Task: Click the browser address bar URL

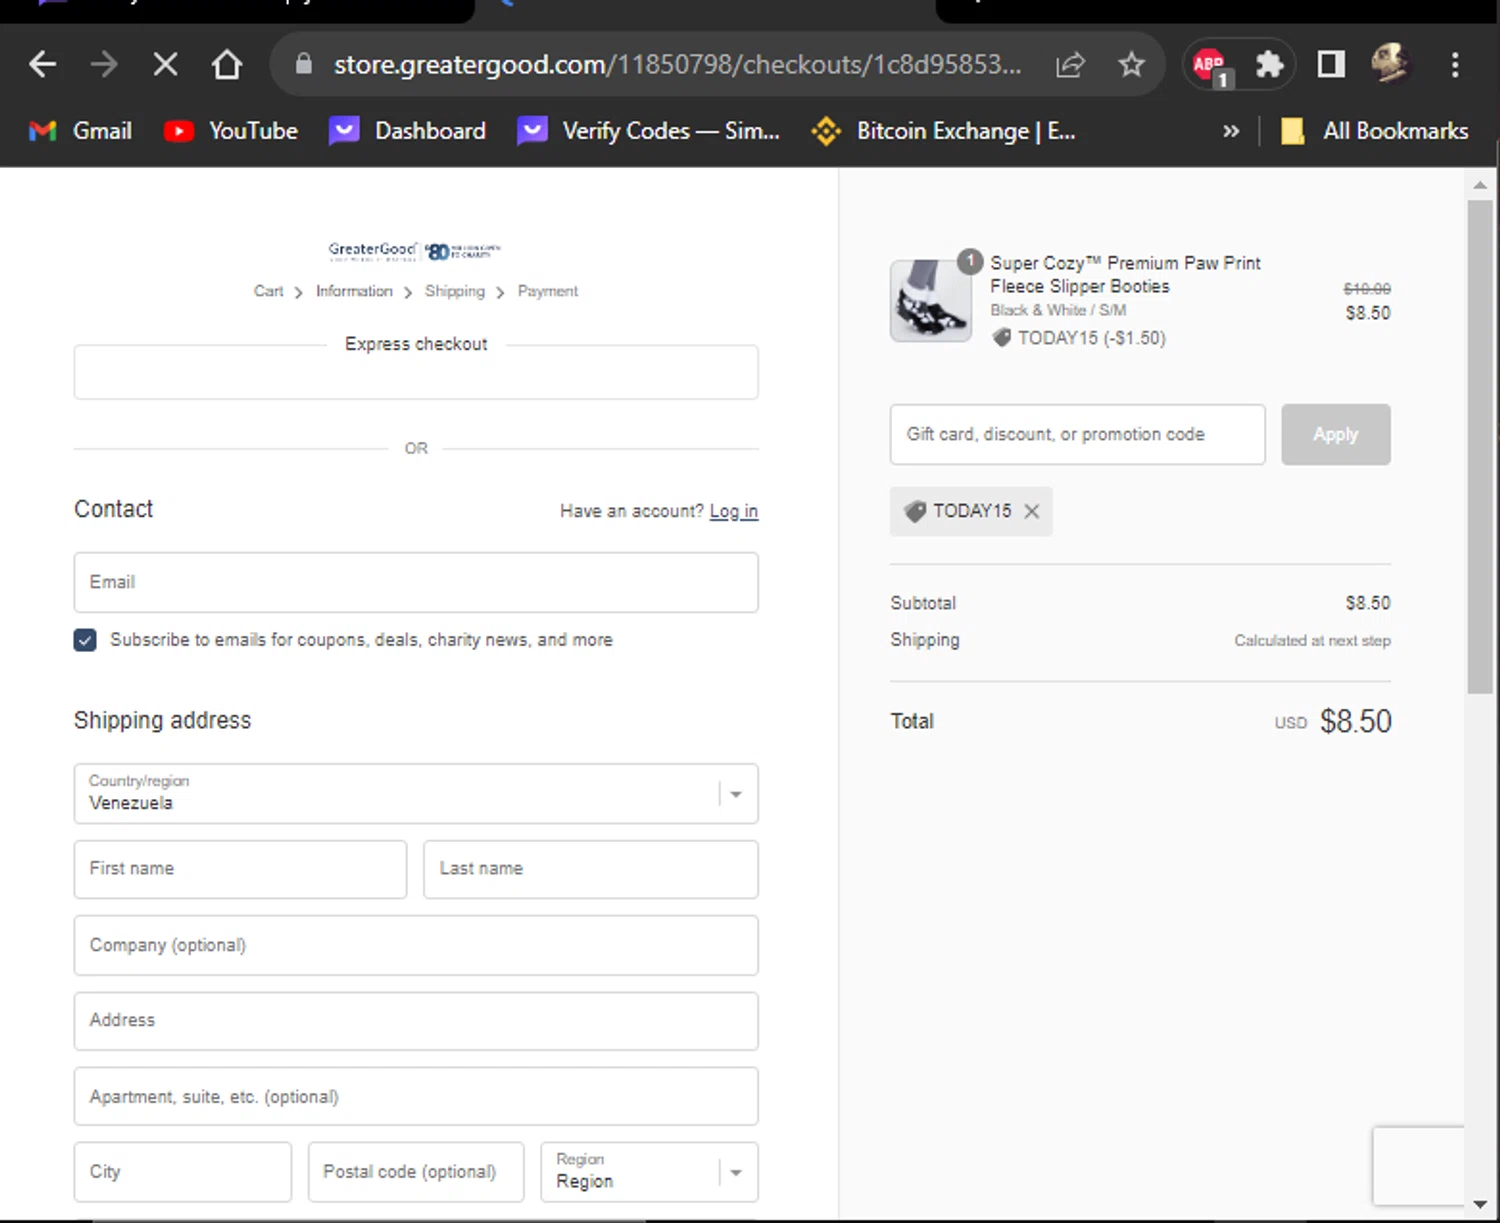Action: (x=677, y=65)
